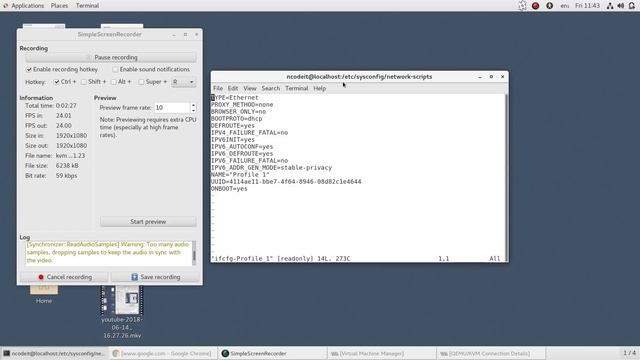Toggle the Ctrl + hotkey checkbox

point(57,82)
